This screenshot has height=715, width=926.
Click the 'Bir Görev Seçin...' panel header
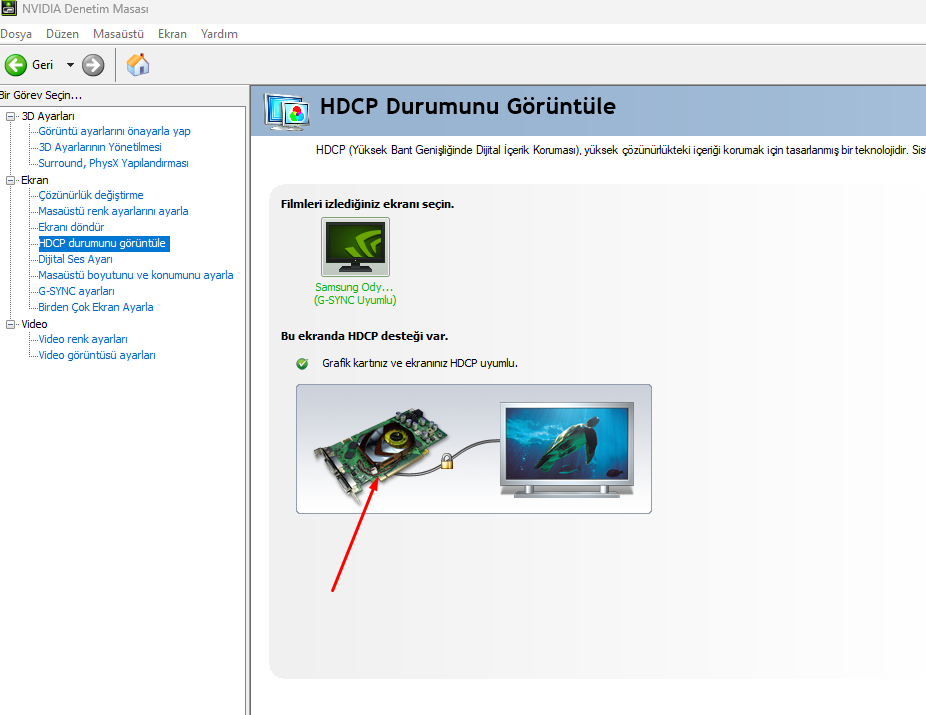41,95
